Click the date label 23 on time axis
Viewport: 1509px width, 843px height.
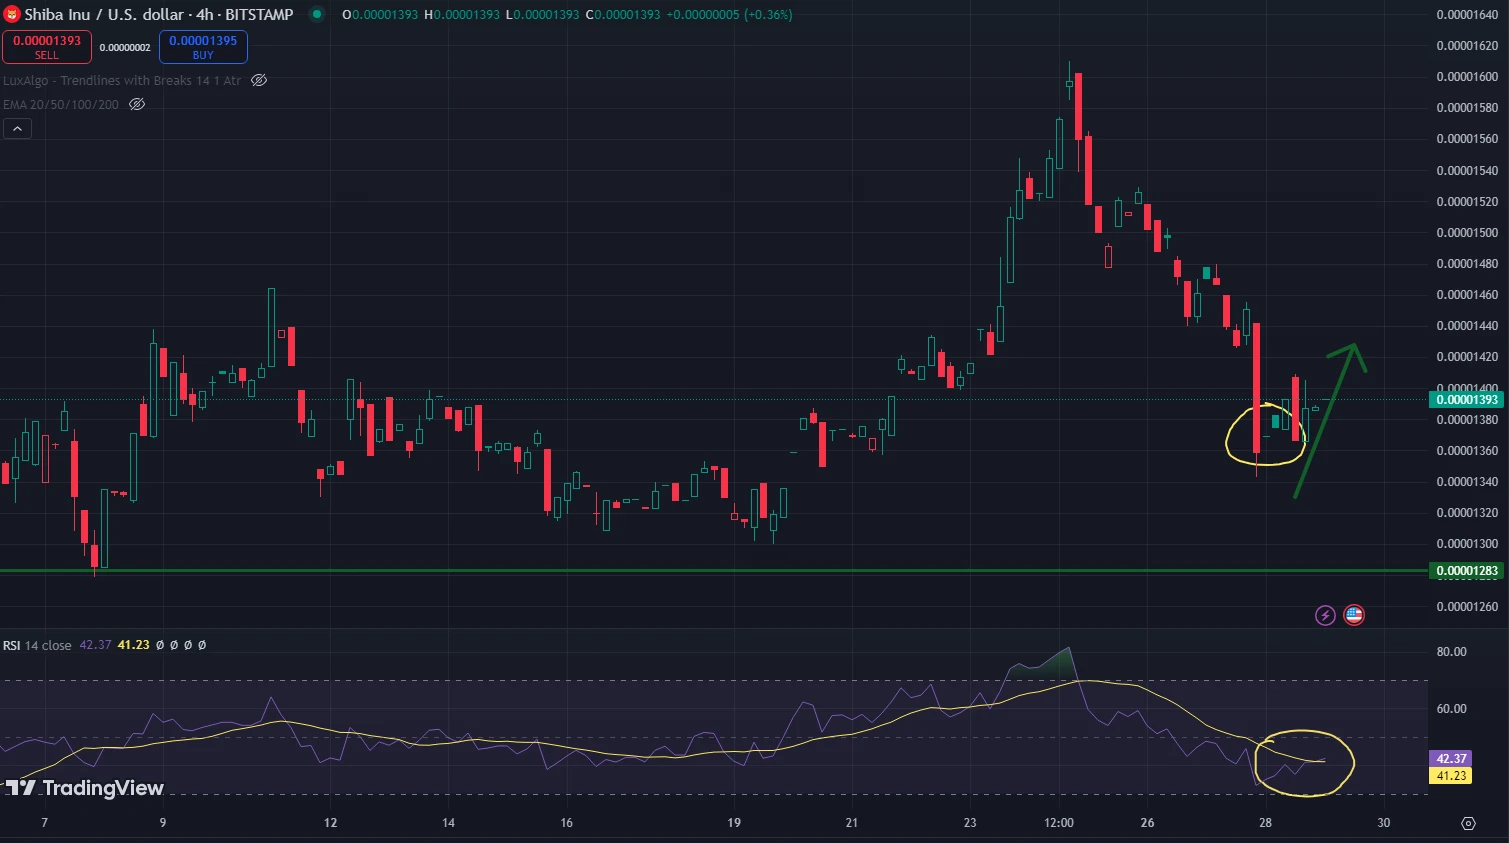point(970,823)
